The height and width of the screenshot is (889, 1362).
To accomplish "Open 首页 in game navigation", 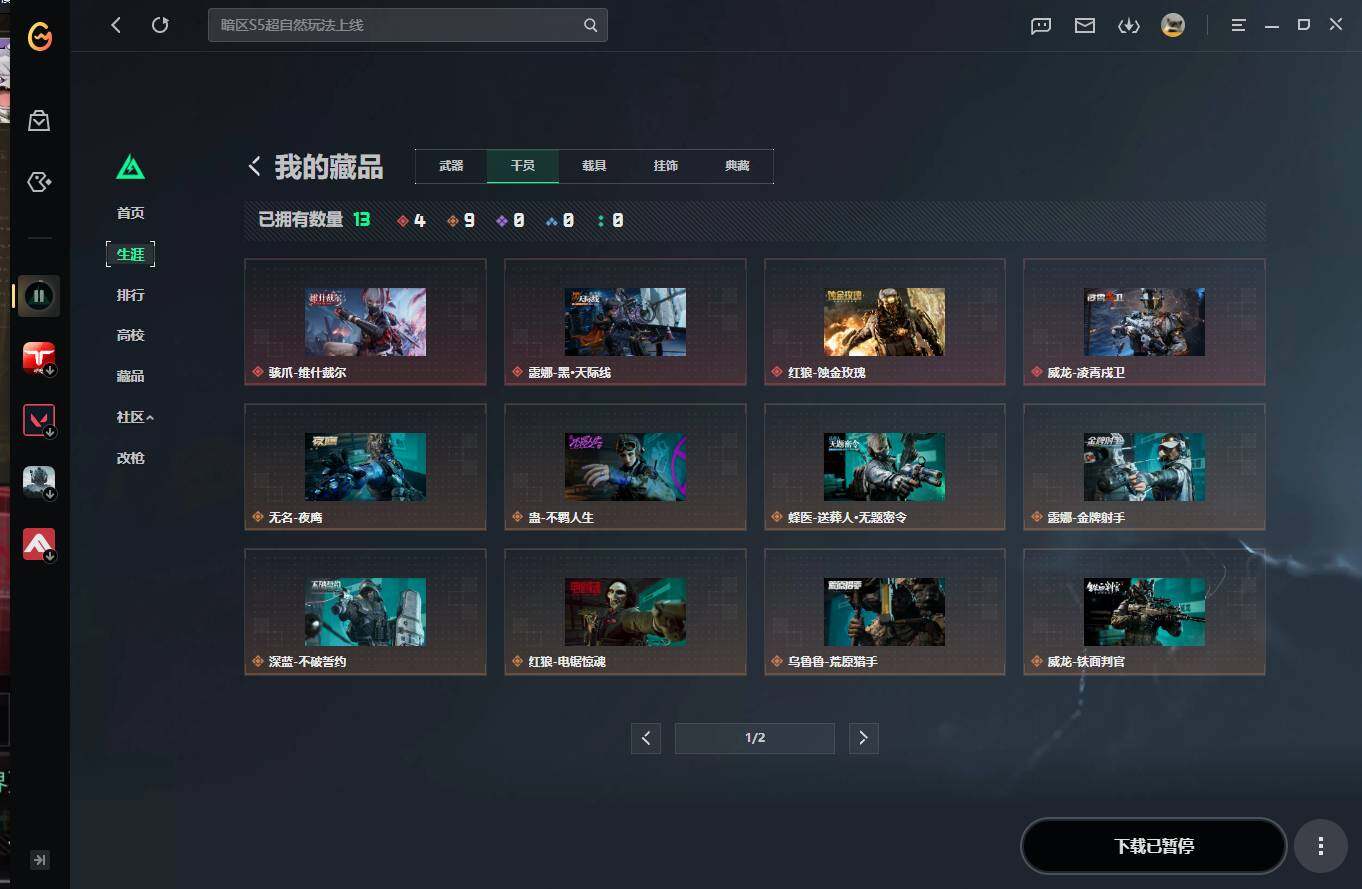I will tap(131, 213).
